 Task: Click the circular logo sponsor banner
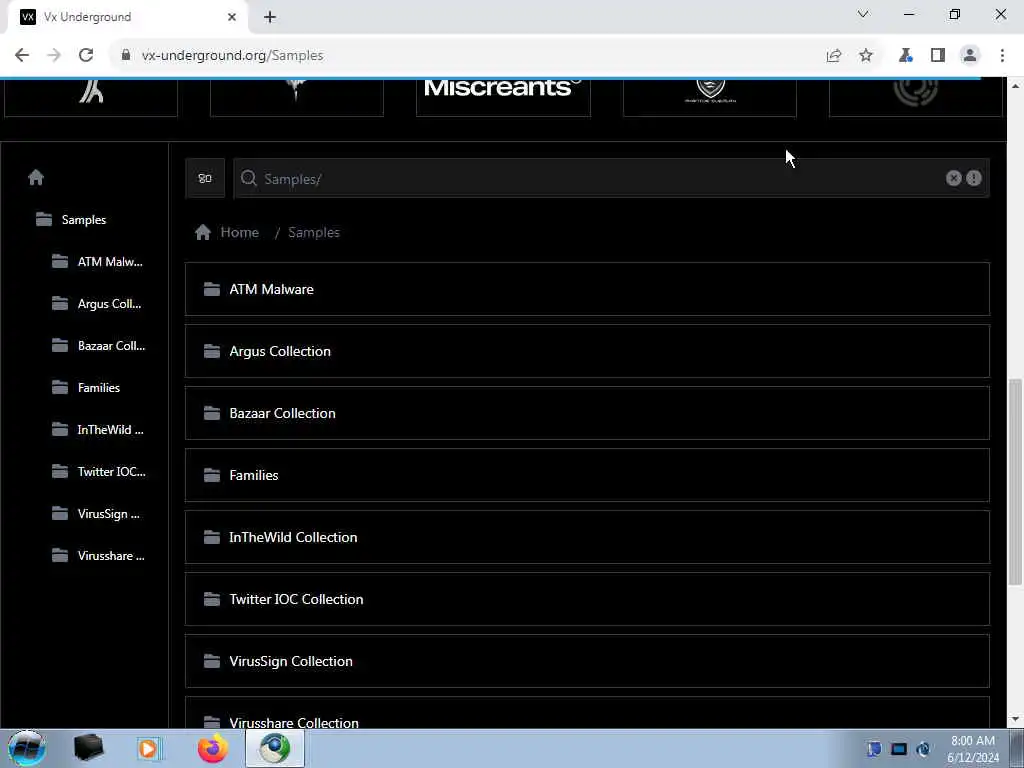[x=916, y=97]
